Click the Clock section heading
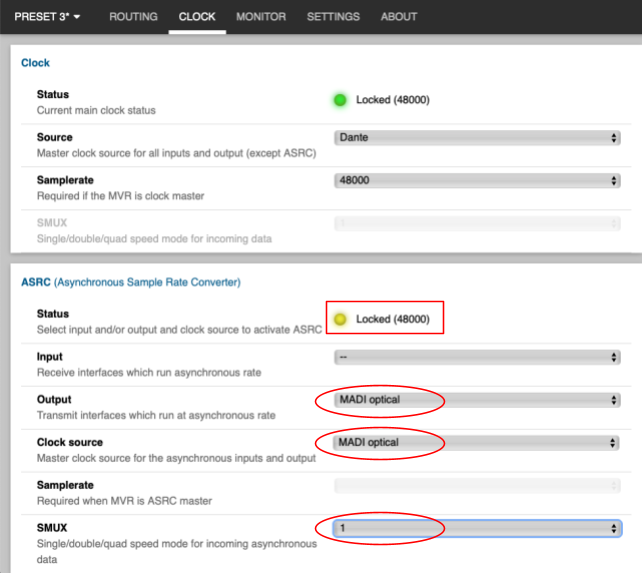 pyautogui.click(x=36, y=63)
